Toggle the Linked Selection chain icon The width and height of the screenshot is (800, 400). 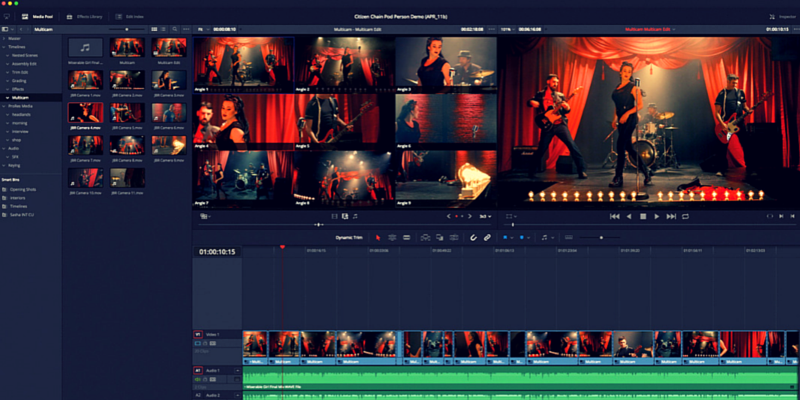(487, 237)
